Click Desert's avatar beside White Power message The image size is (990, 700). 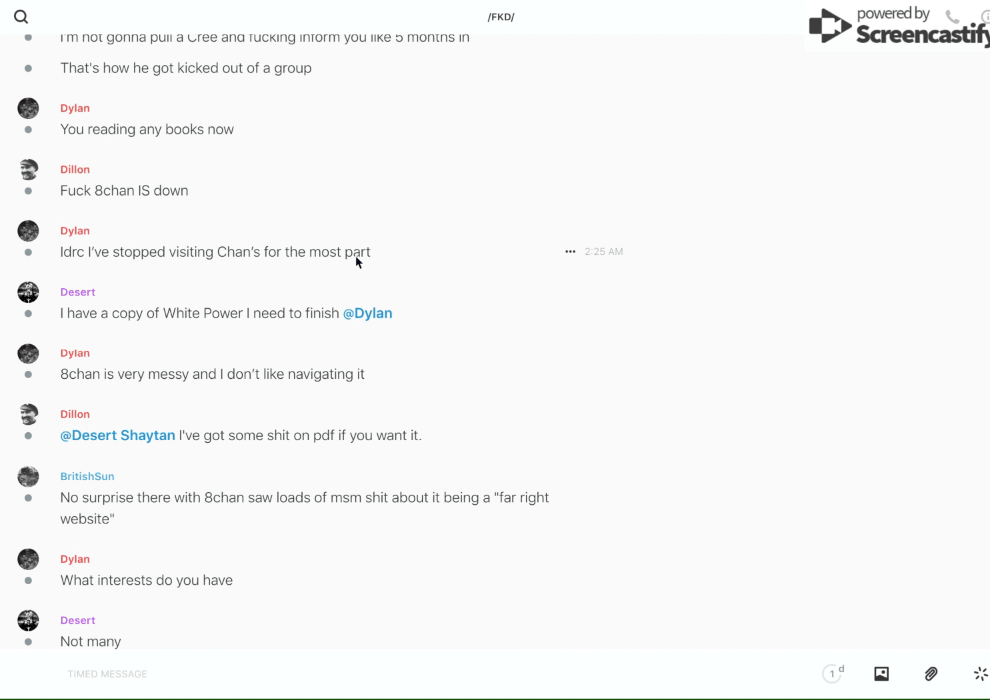pyautogui.click(x=28, y=292)
